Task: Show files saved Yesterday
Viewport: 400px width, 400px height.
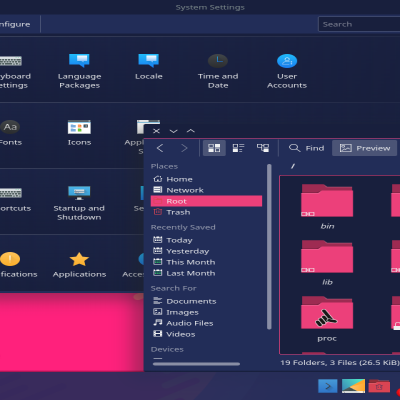Action: 206,251
